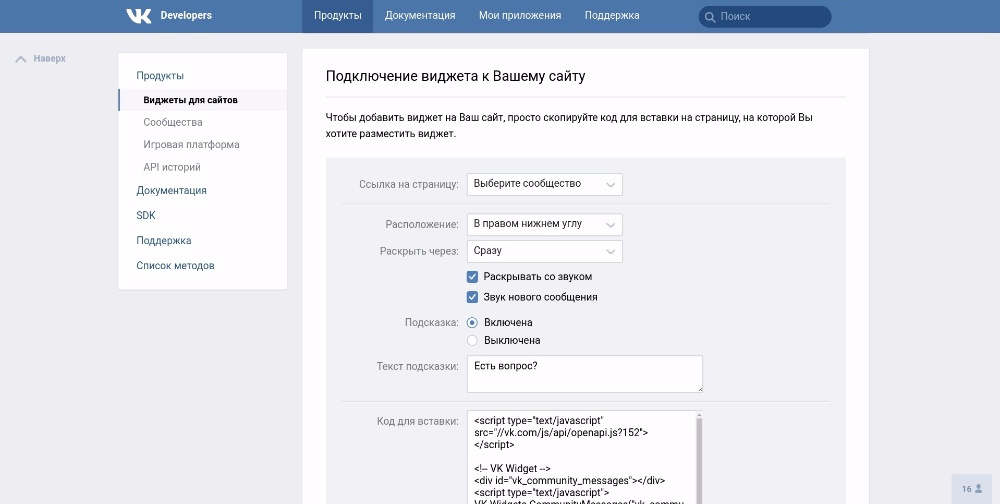
Task: Click the online users counter badge
Action: [x=972, y=489]
